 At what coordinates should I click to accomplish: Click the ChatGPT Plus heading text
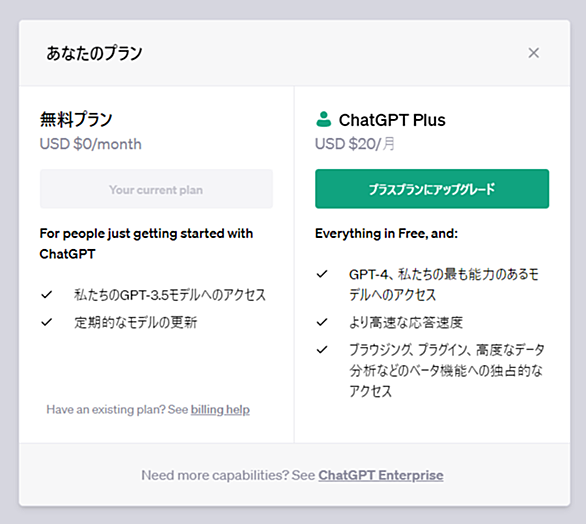(x=392, y=120)
